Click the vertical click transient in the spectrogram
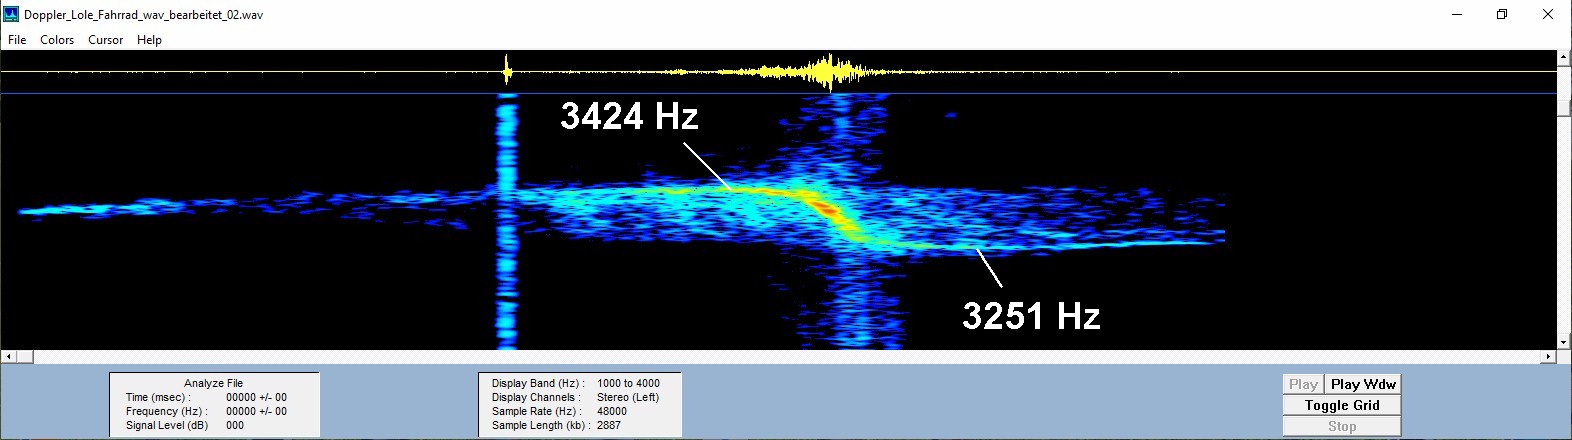The height and width of the screenshot is (440, 1572). [x=507, y=220]
